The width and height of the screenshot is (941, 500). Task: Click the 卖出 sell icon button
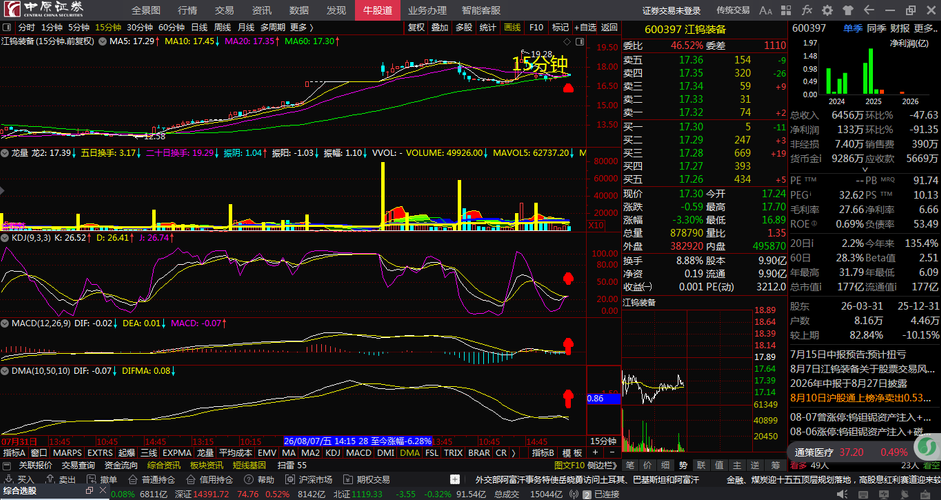(59, 480)
